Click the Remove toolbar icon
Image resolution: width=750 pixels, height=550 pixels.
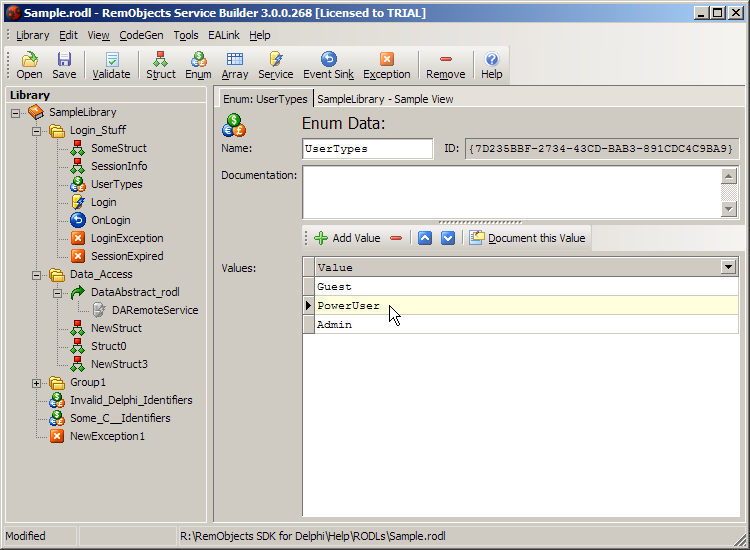[446, 59]
